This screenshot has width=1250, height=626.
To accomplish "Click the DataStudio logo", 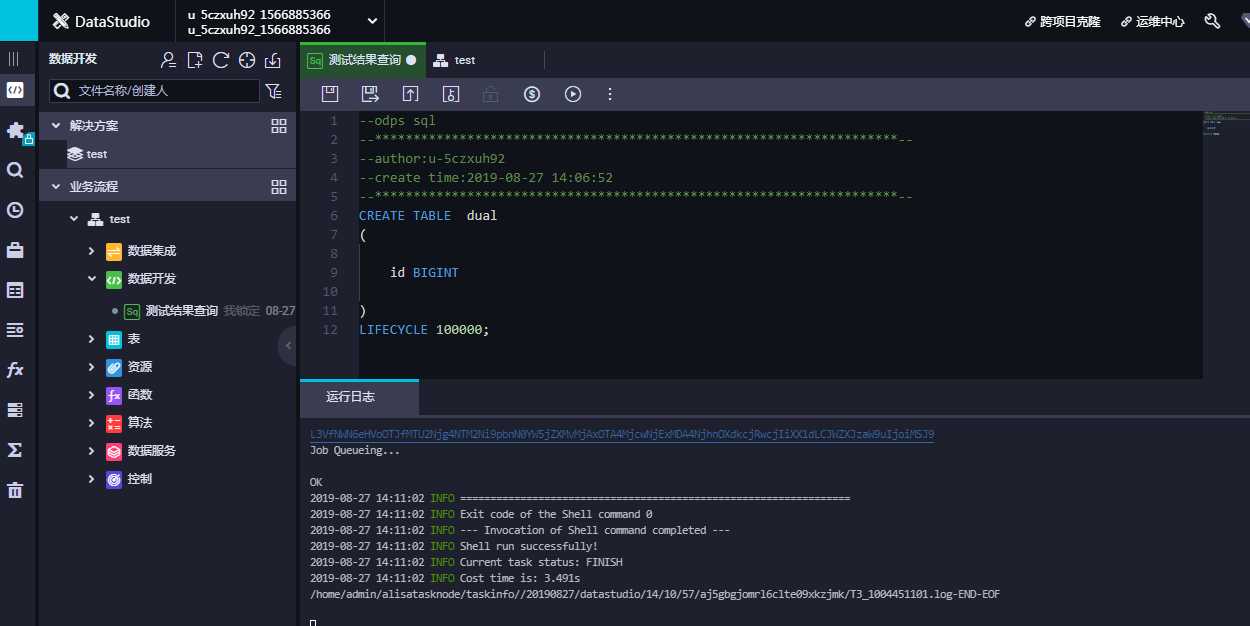I will (101, 21).
